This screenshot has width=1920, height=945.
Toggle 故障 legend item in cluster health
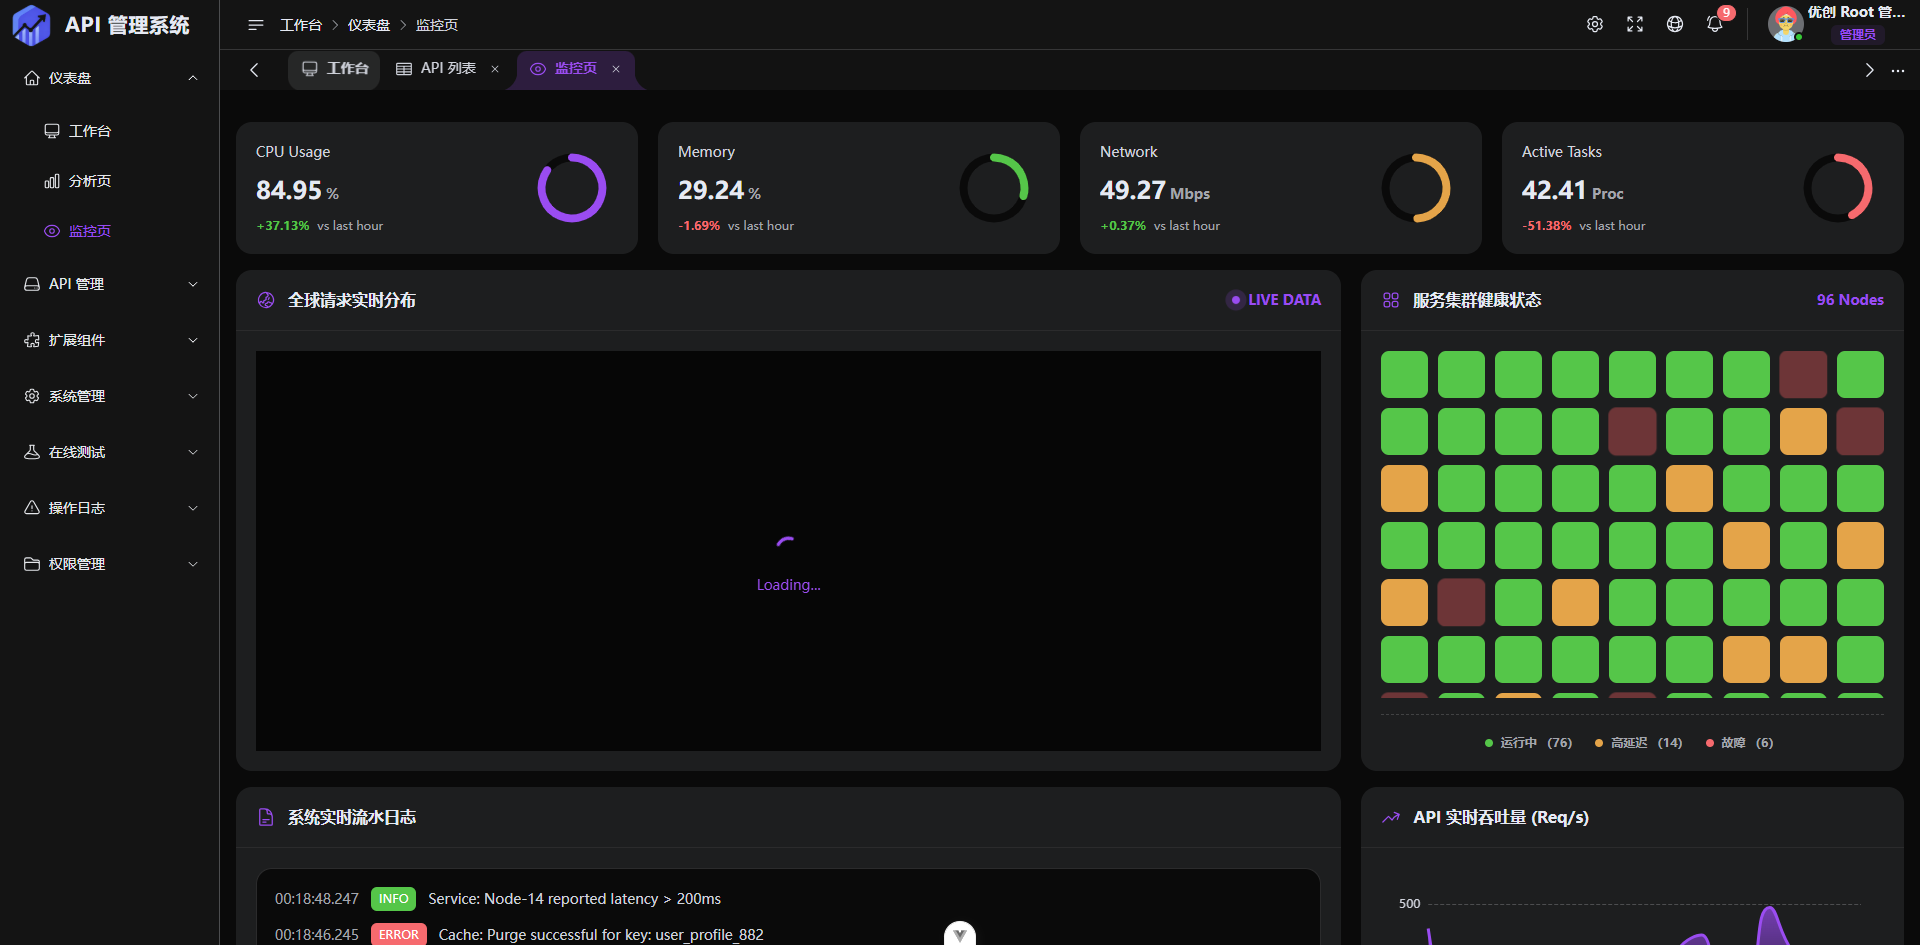(x=1739, y=743)
